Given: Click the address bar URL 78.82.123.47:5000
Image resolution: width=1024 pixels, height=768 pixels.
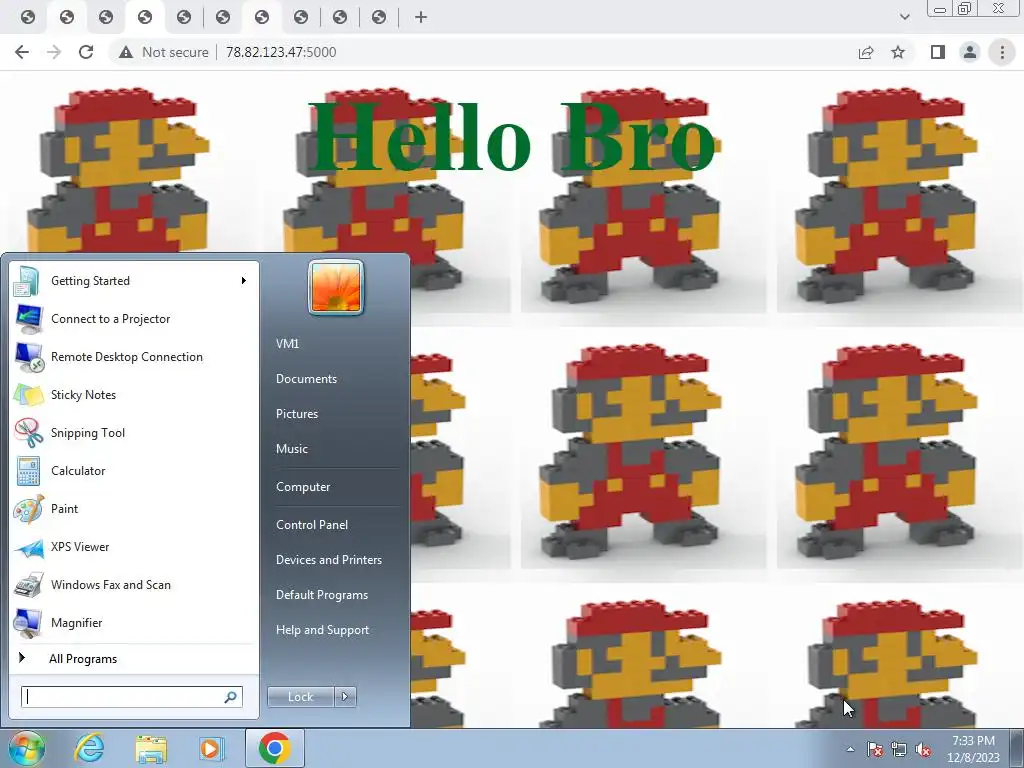Looking at the screenshot, I should (281, 52).
